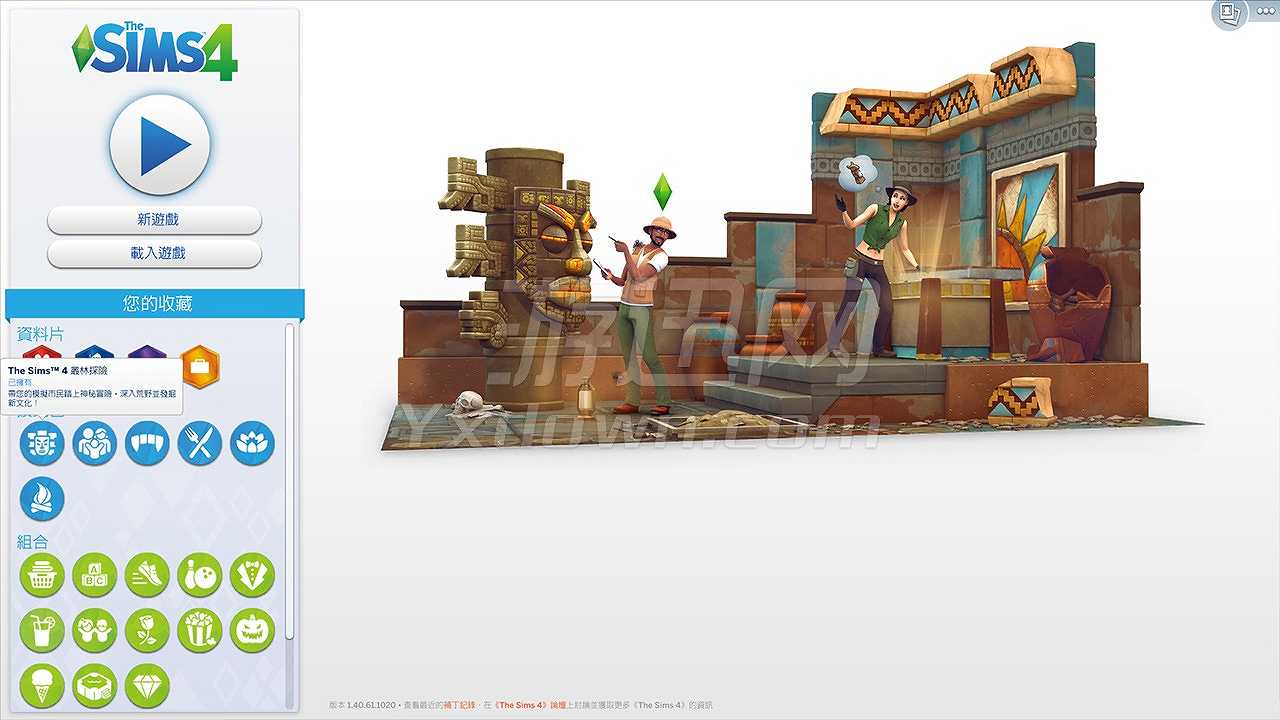
Task: Select the drink glass Backyard Stuff icon
Action: [x=42, y=631]
